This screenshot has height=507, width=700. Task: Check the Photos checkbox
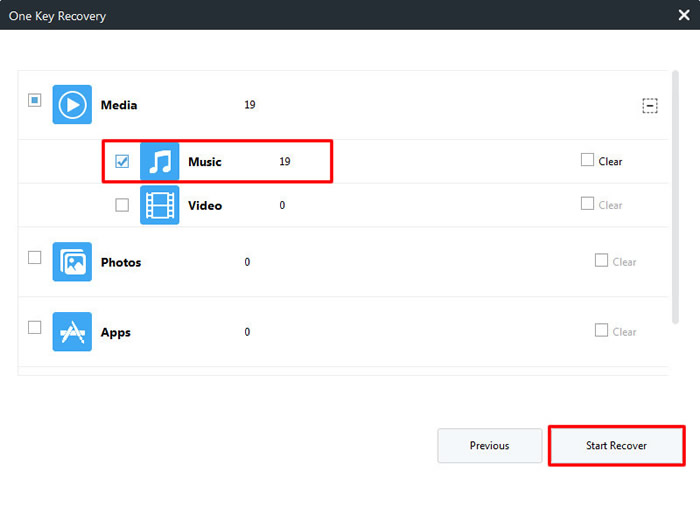click(x=34, y=258)
